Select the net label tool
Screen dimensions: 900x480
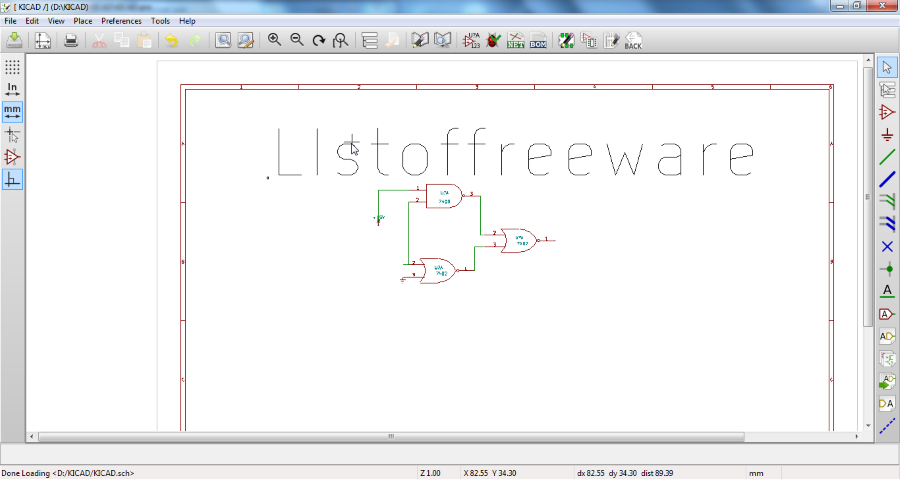[887, 291]
